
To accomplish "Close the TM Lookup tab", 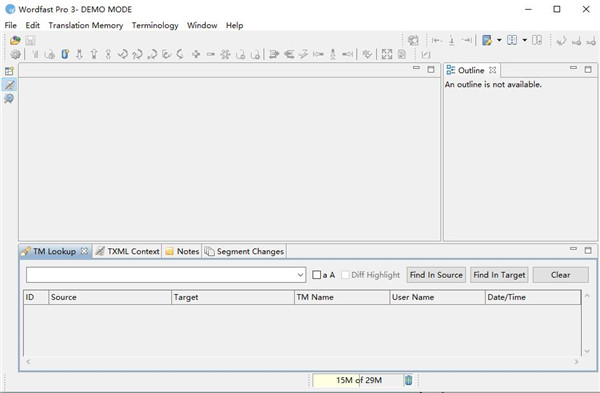I will [84, 251].
